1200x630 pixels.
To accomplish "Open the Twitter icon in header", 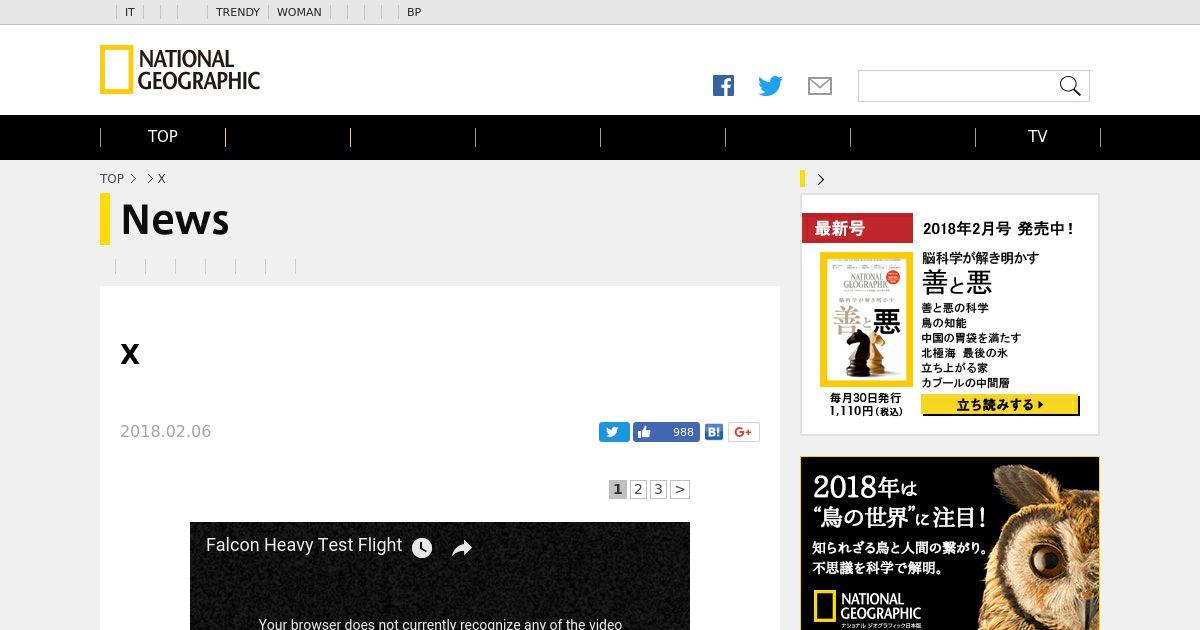I will tap(770, 86).
